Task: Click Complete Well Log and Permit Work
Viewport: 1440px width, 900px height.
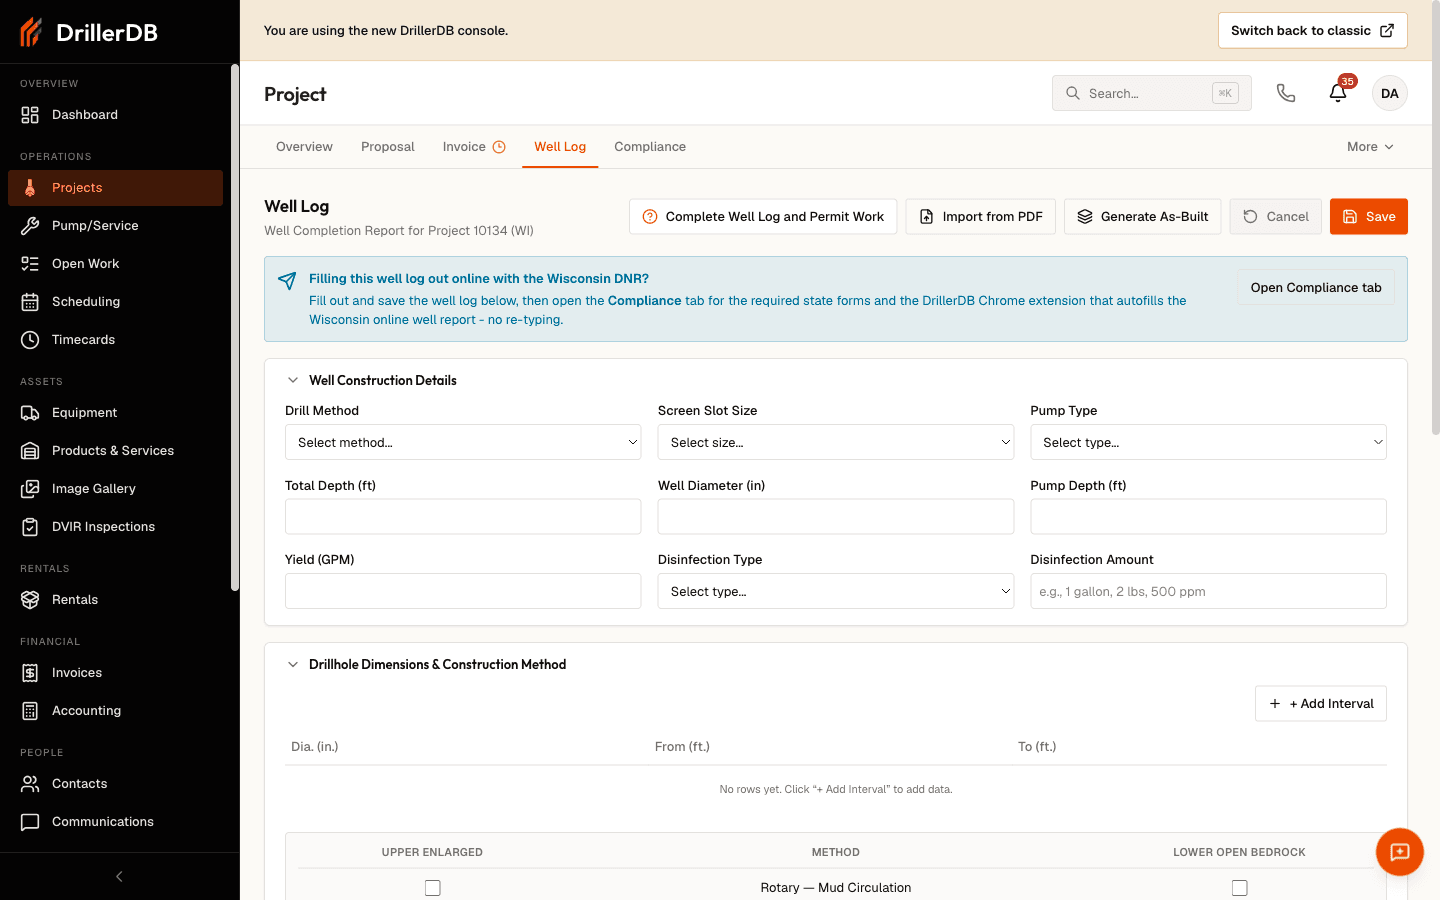Action: click(763, 217)
